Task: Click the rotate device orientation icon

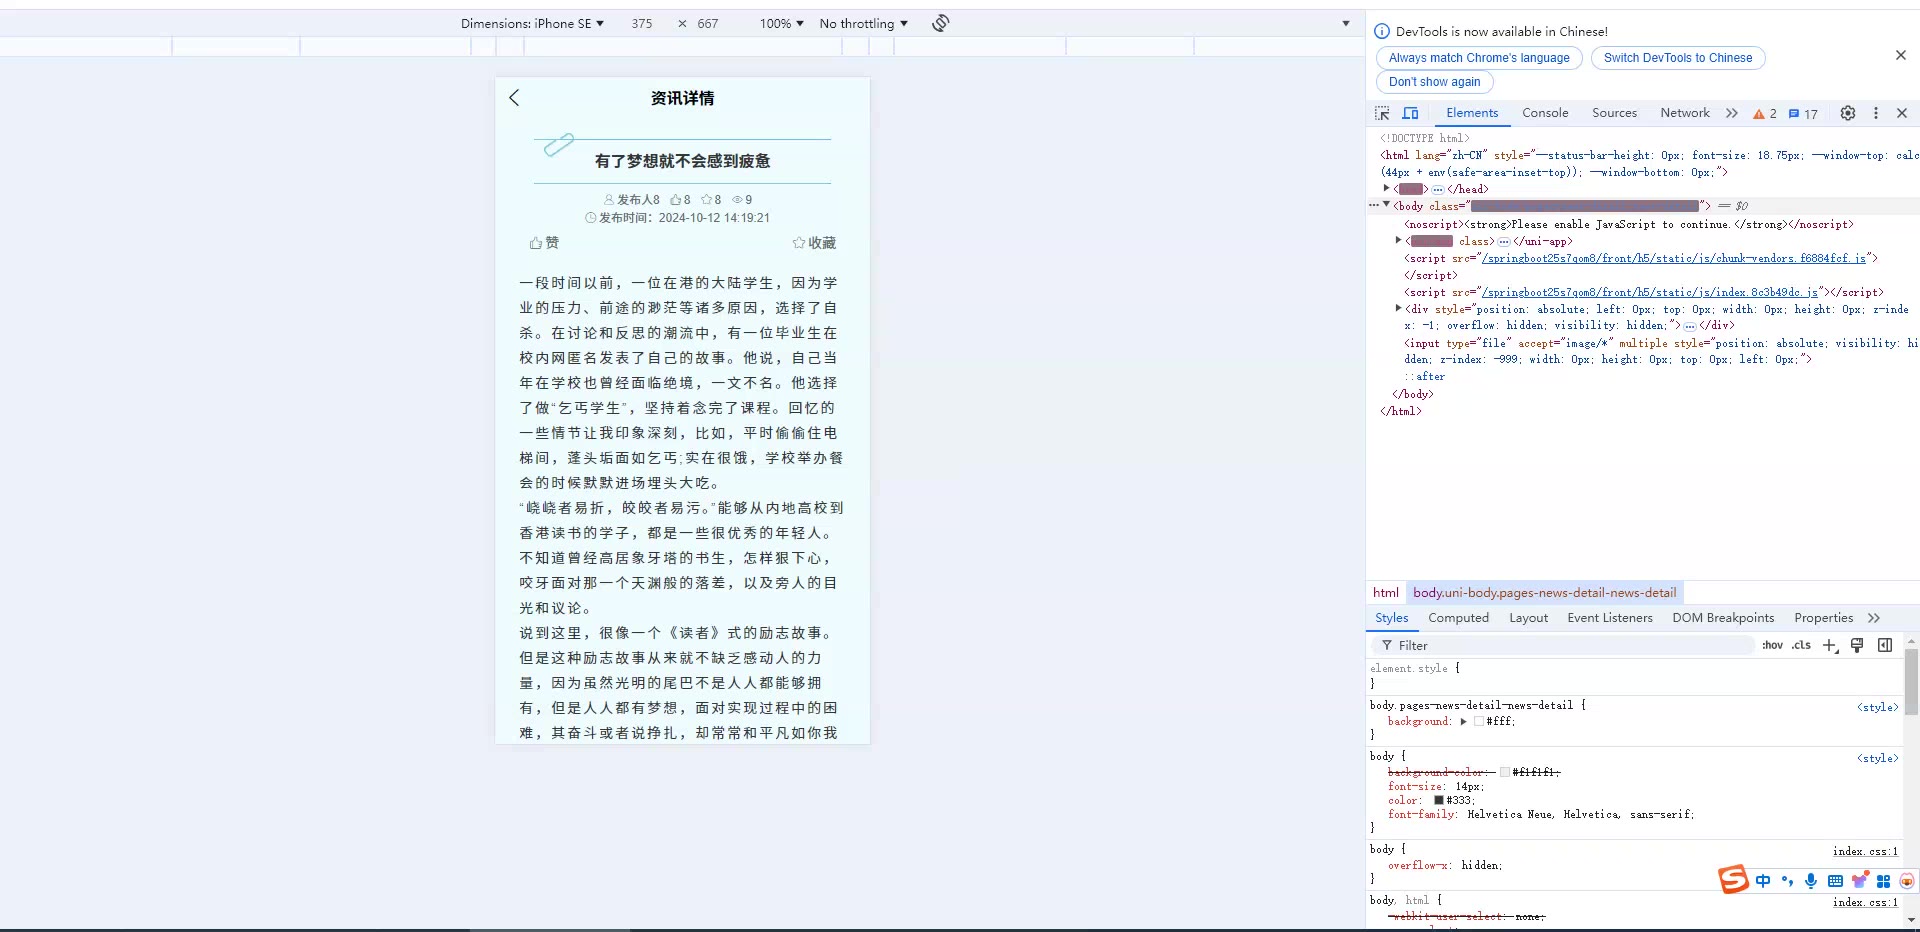Action: [x=940, y=23]
